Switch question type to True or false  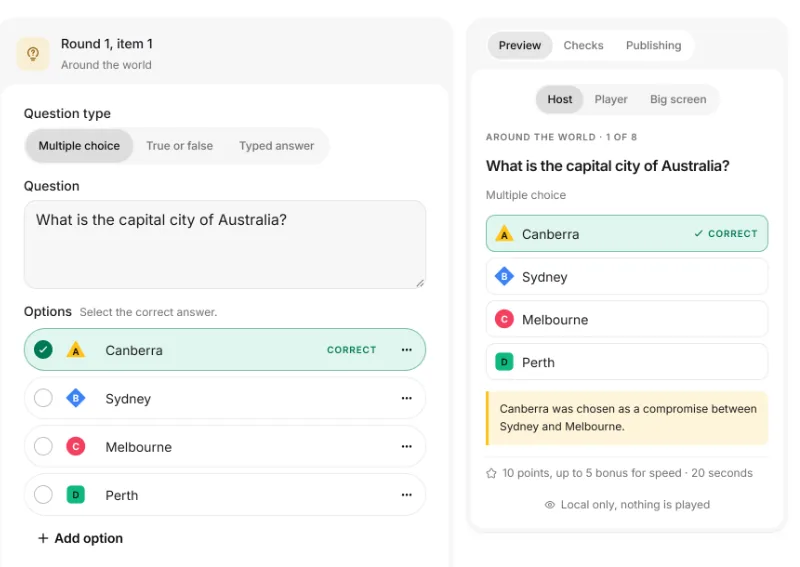[180, 146]
